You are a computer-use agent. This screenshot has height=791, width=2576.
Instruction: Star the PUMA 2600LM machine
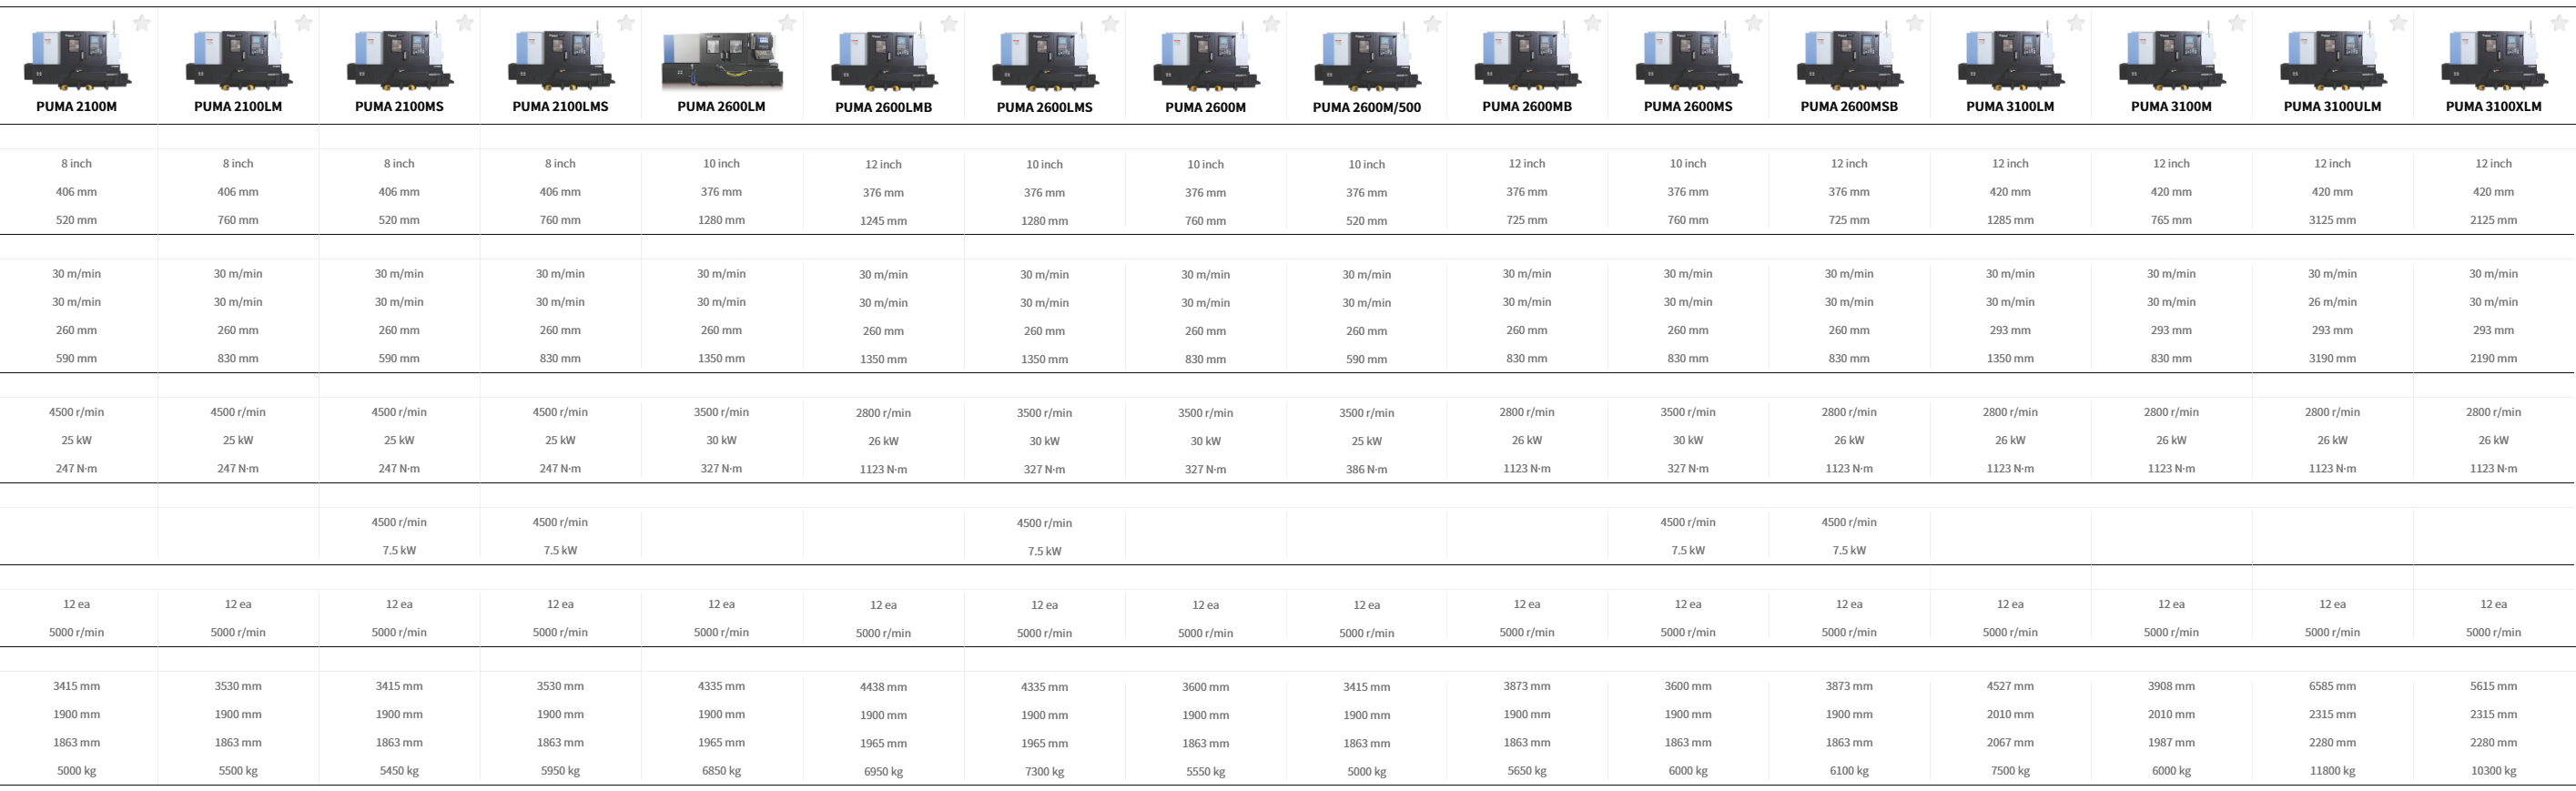(787, 23)
